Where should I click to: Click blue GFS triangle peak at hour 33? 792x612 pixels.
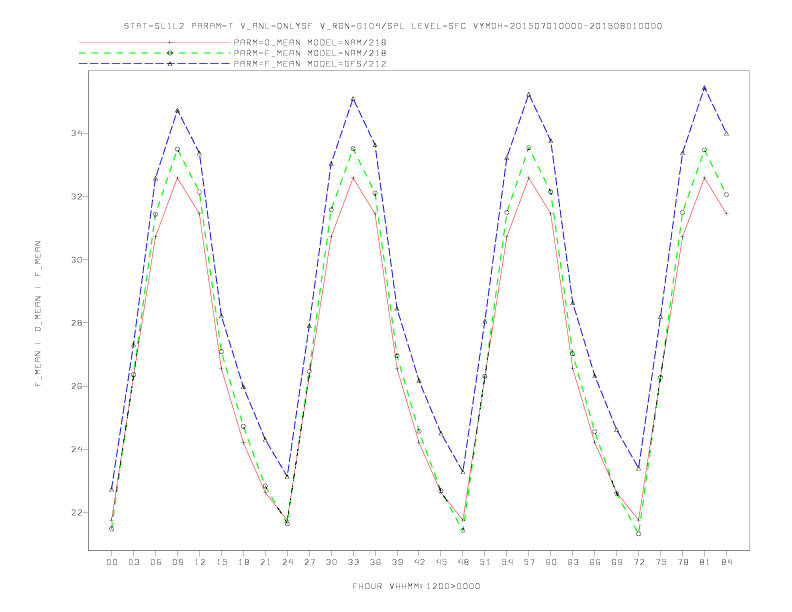(x=353, y=98)
